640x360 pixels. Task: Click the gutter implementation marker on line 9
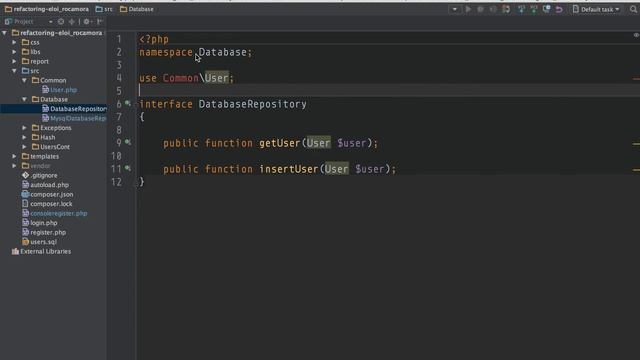tap(128, 142)
